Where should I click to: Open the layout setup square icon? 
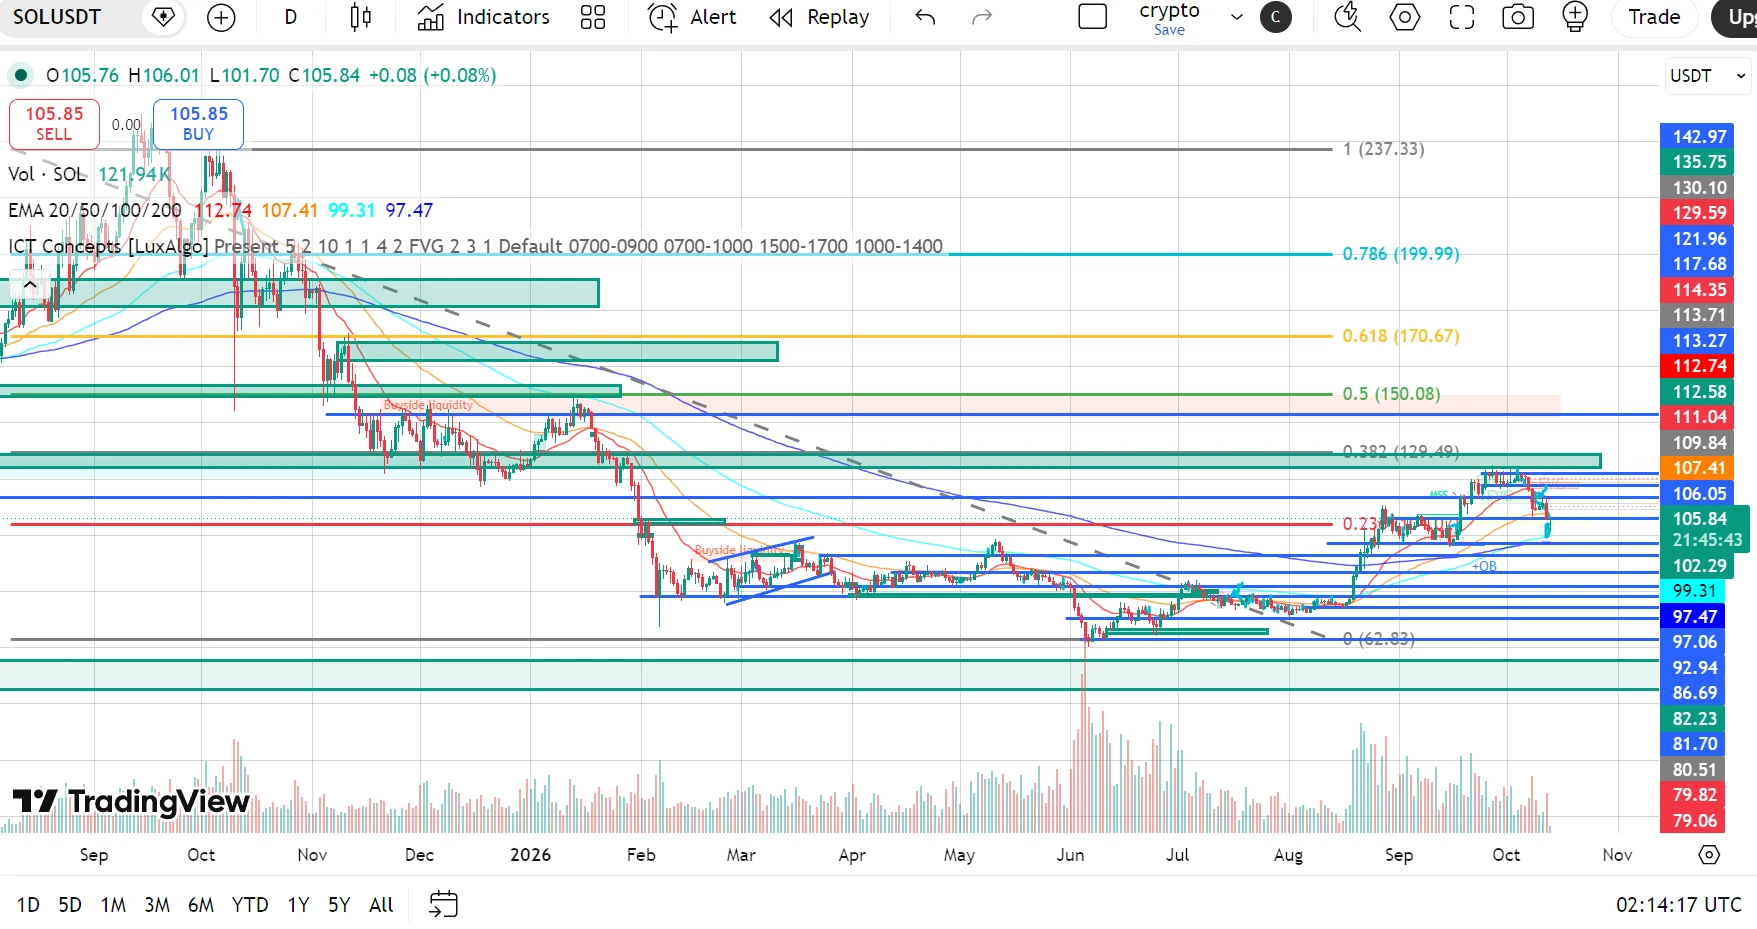1093,17
